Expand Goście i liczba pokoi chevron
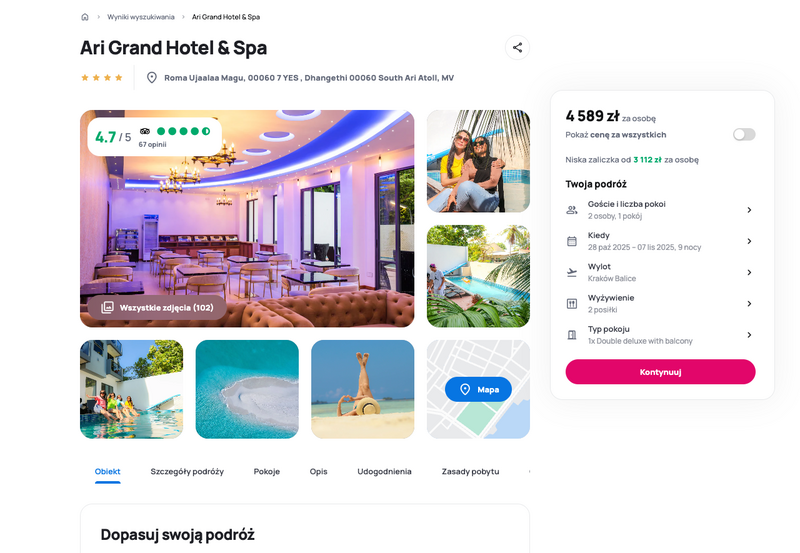 pyautogui.click(x=749, y=210)
